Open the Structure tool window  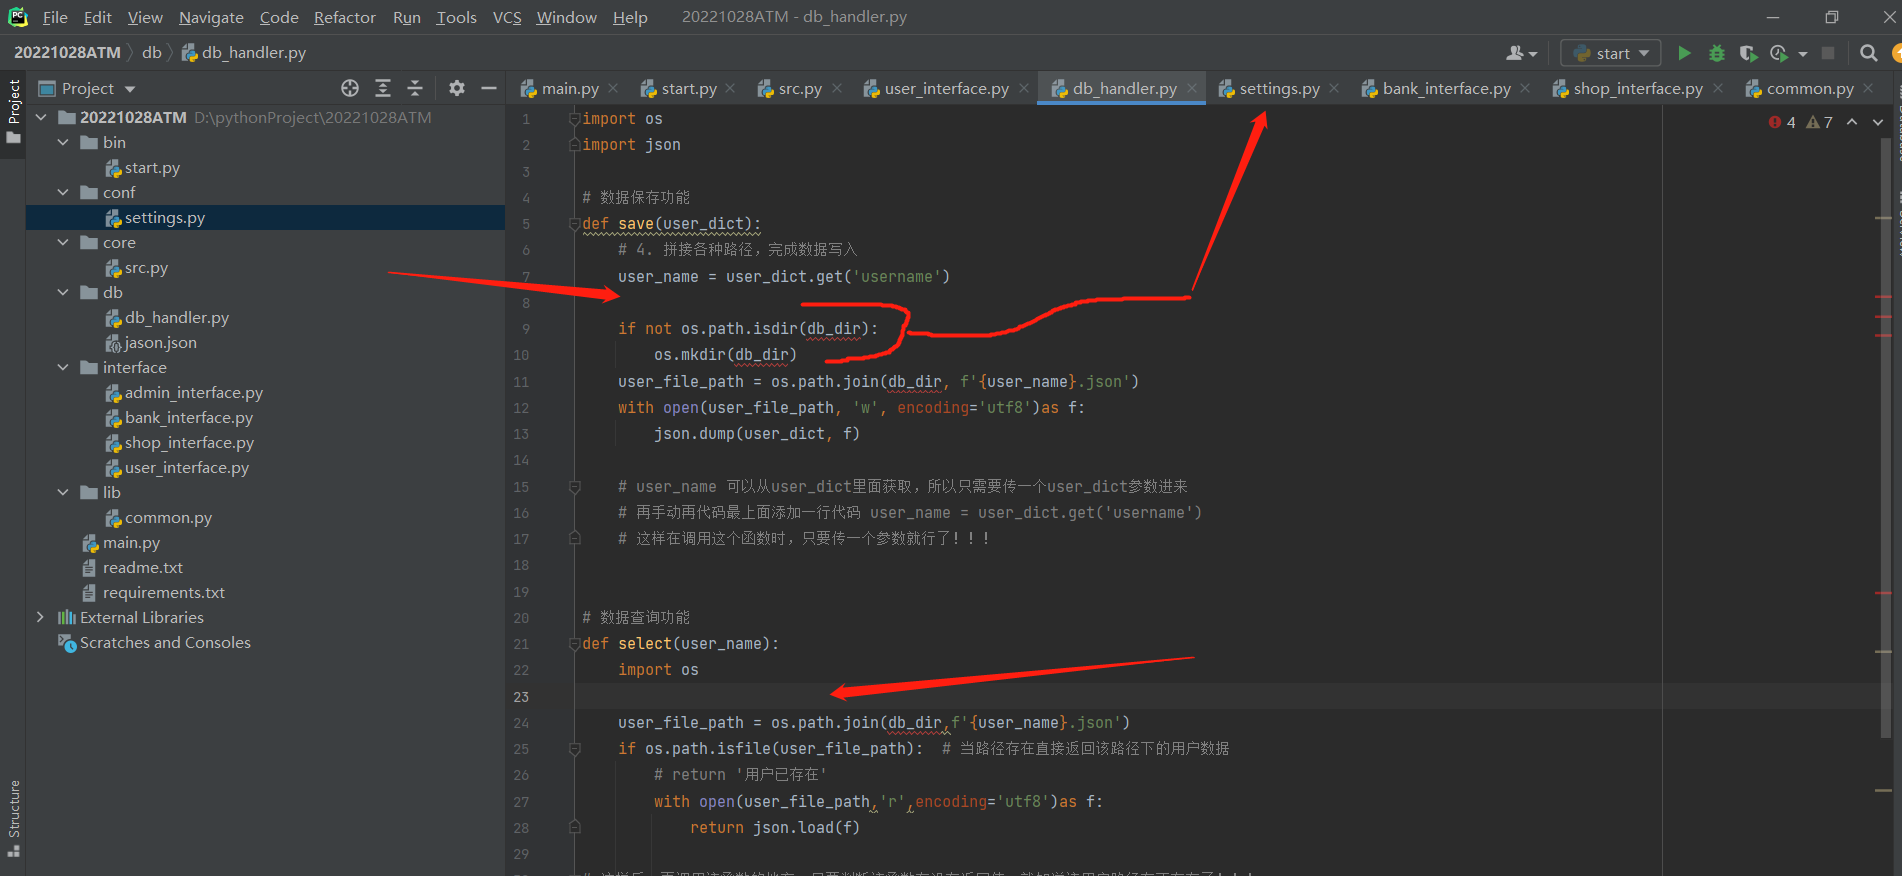pos(14,818)
